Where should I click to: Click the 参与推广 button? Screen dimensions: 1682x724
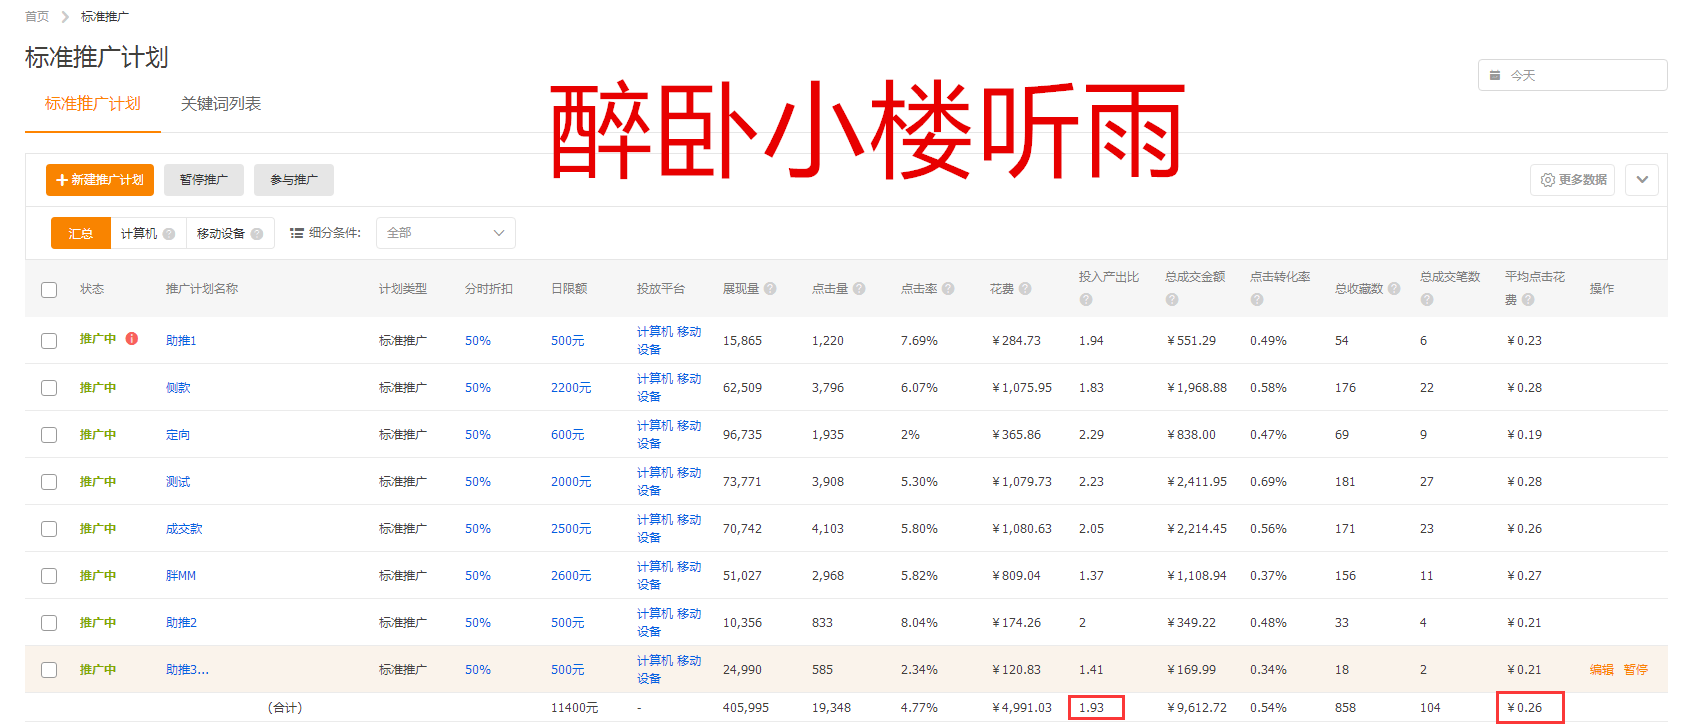coord(294,180)
